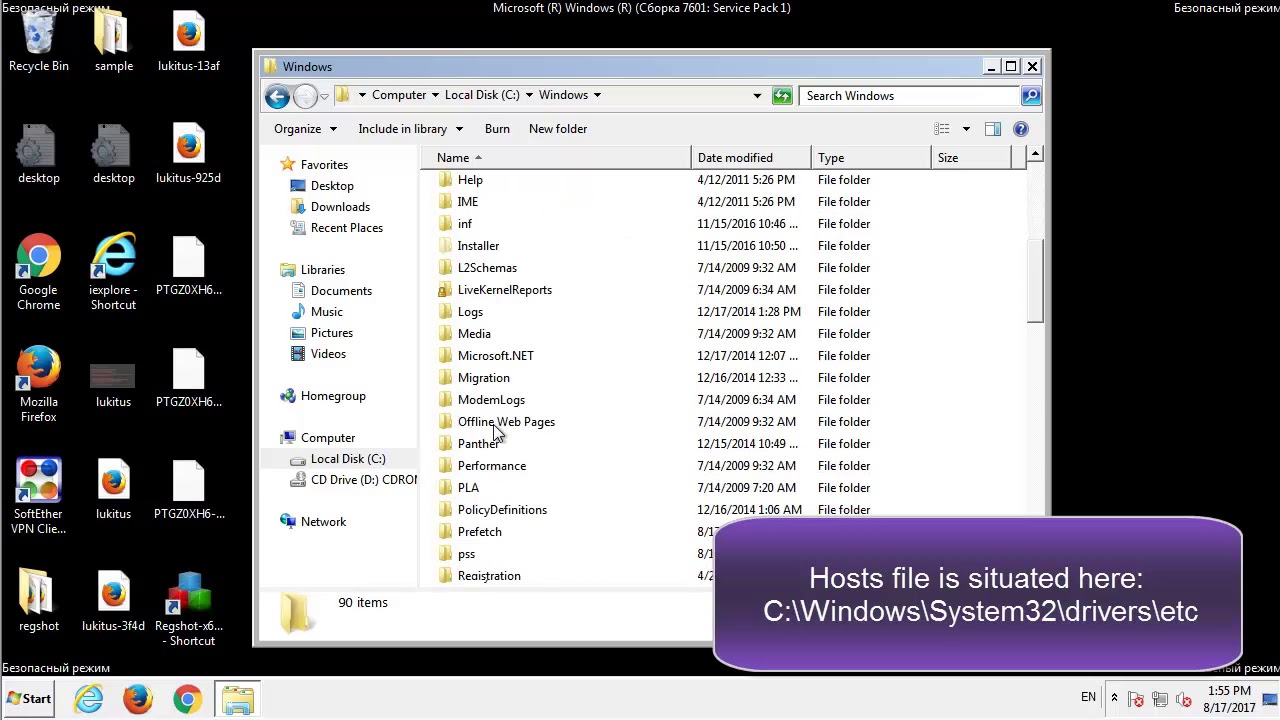The width and height of the screenshot is (1280, 720).
Task: Click the taskbar clock showing 1:55 PM
Action: coord(1229,699)
